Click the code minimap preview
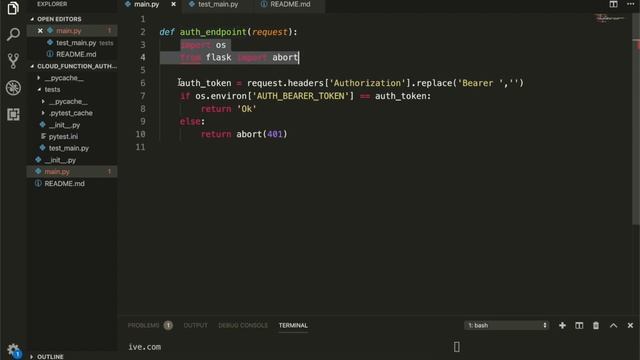 click(609, 18)
